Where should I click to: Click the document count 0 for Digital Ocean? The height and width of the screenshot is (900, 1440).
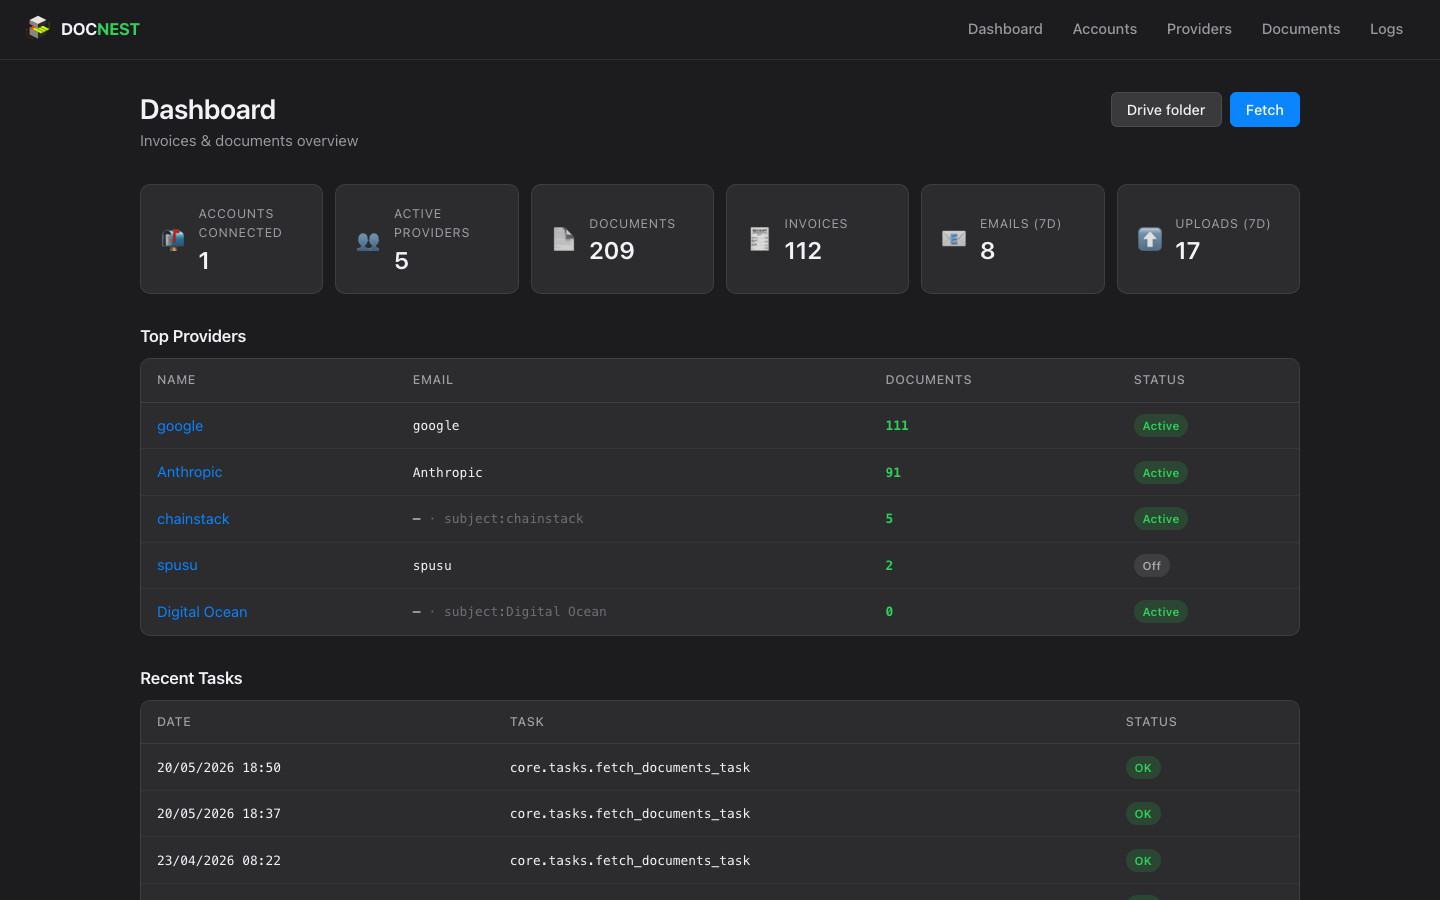click(x=889, y=612)
